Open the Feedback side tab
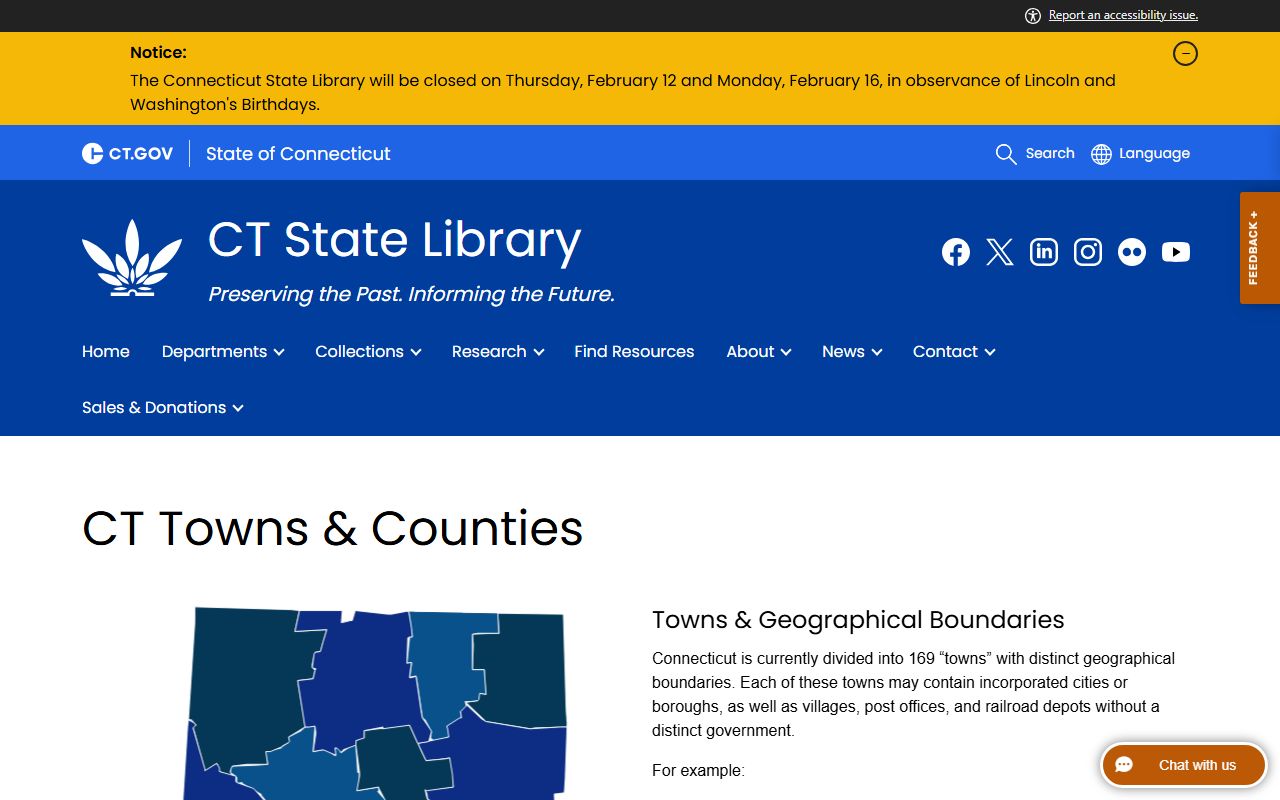Viewport: 1280px width, 800px height. 1260,248
